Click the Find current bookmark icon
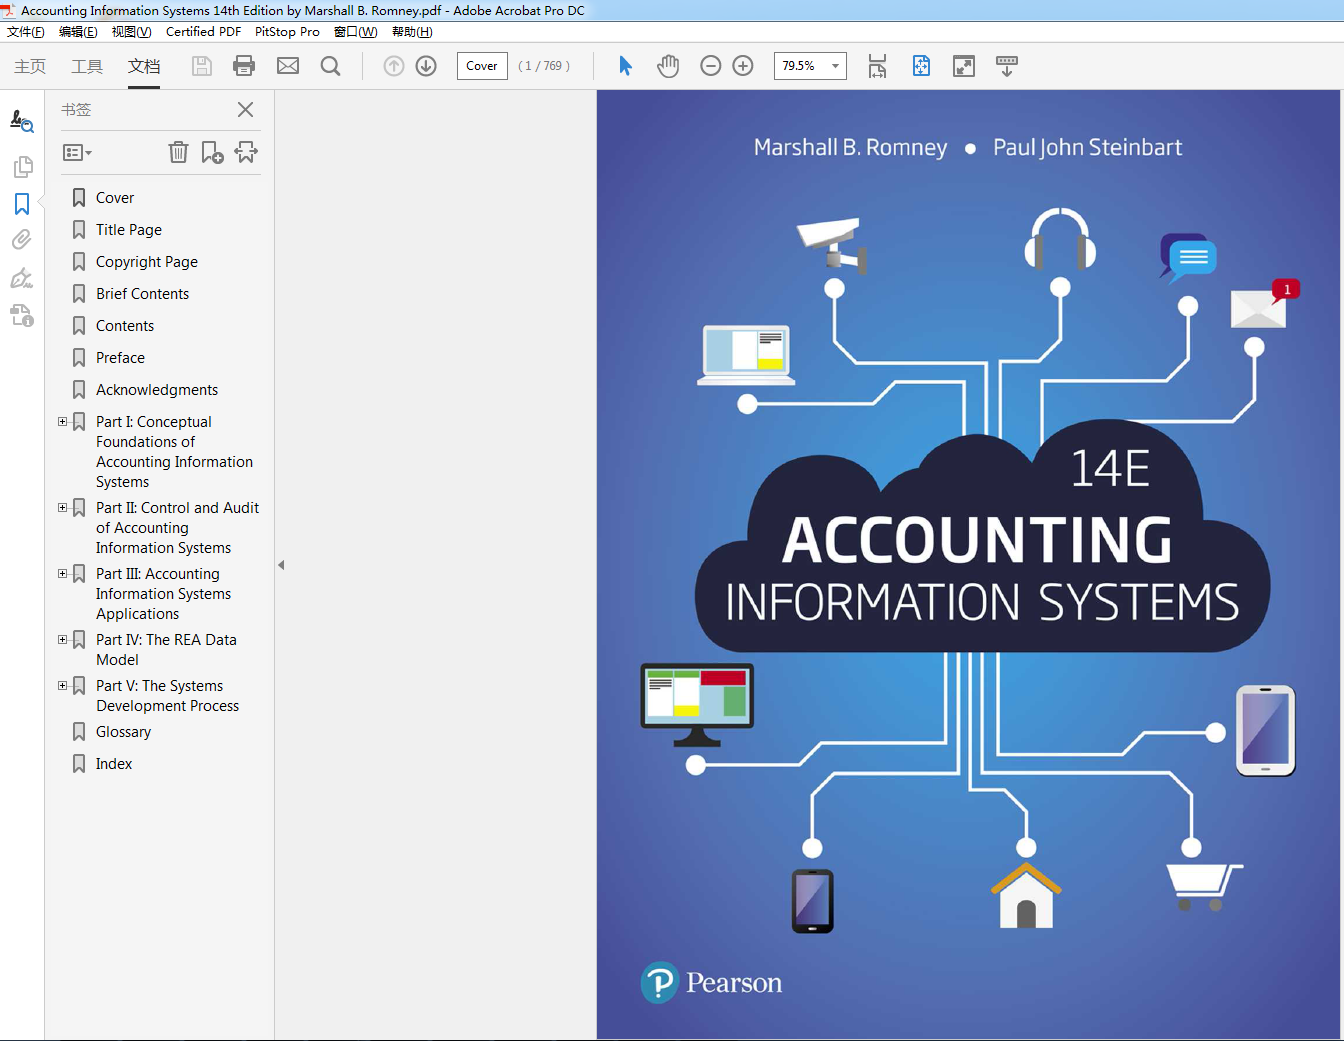Image resolution: width=1344 pixels, height=1041 pixels. [x=246, y=152]
